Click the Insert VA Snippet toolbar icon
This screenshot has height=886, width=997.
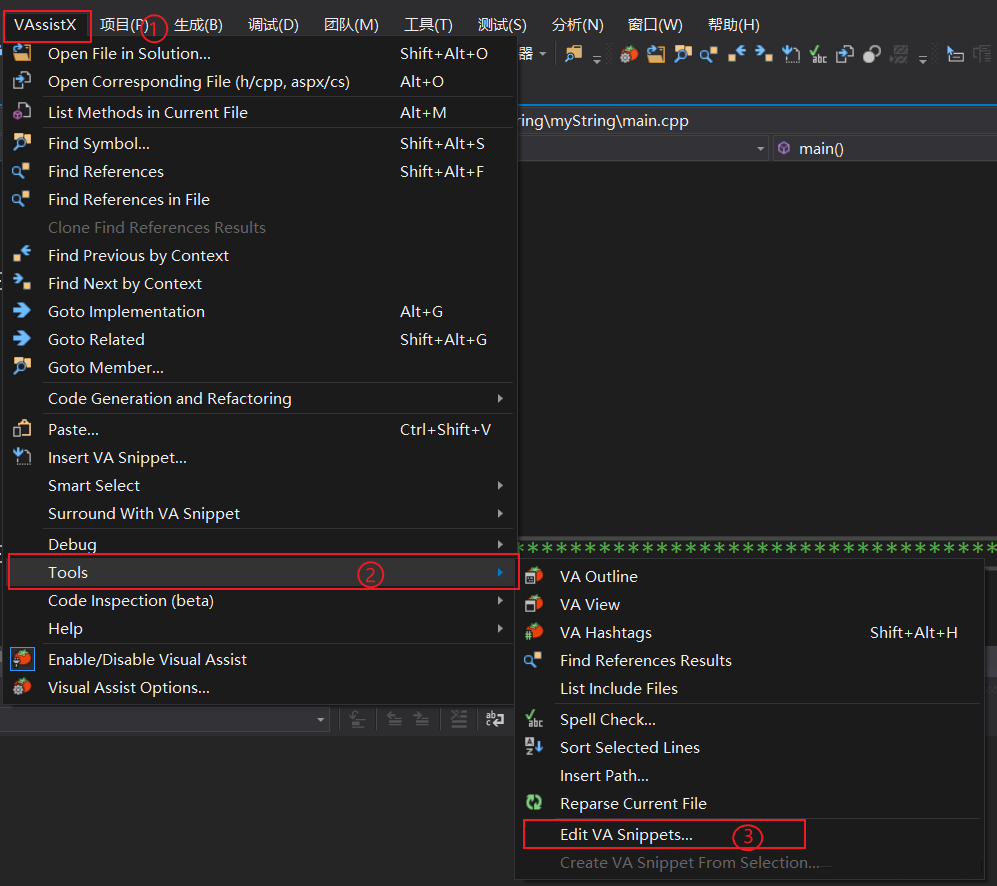click(791, 54)
